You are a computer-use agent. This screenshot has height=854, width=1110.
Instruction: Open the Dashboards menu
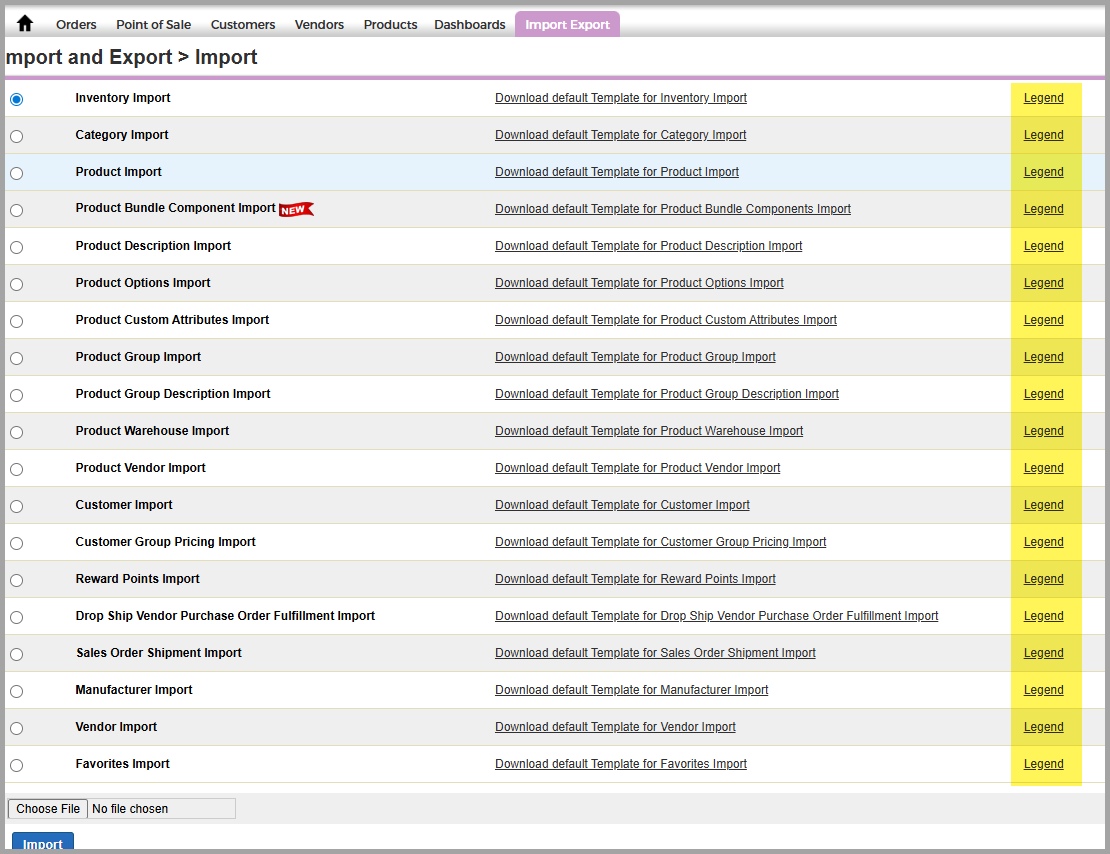tap(469, 25)
